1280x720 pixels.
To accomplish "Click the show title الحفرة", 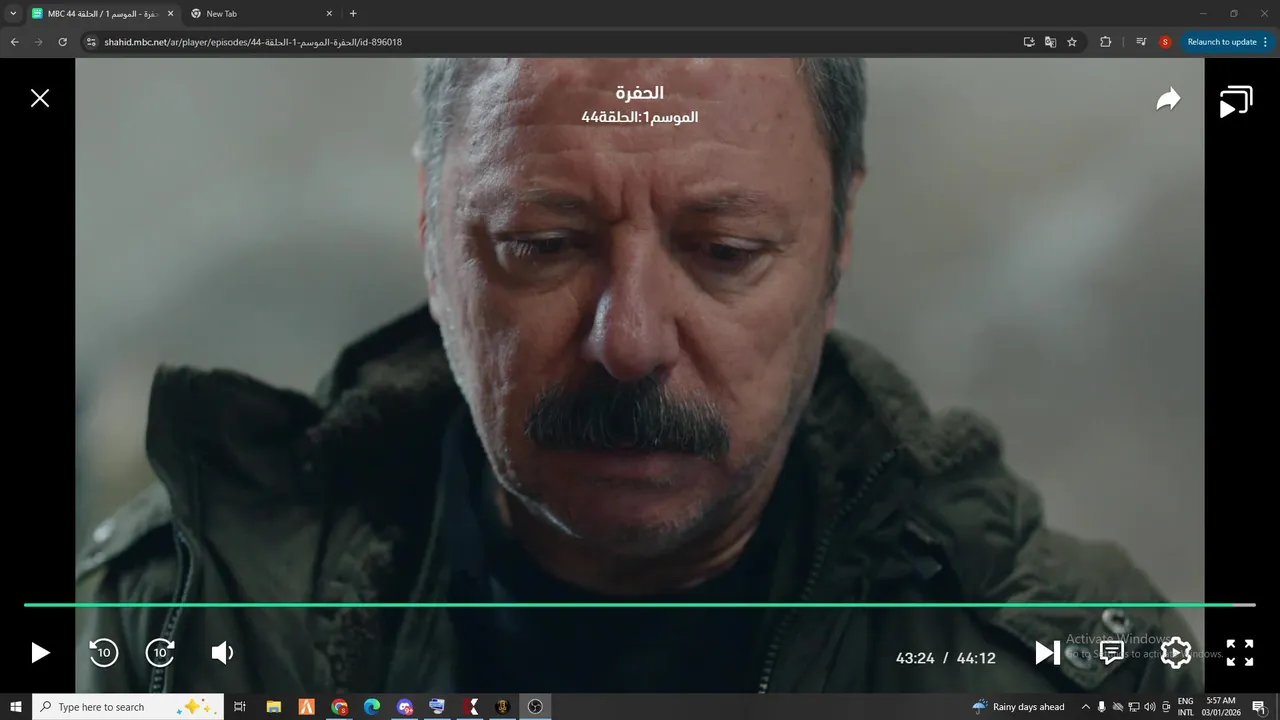I will tap(640, 93).
